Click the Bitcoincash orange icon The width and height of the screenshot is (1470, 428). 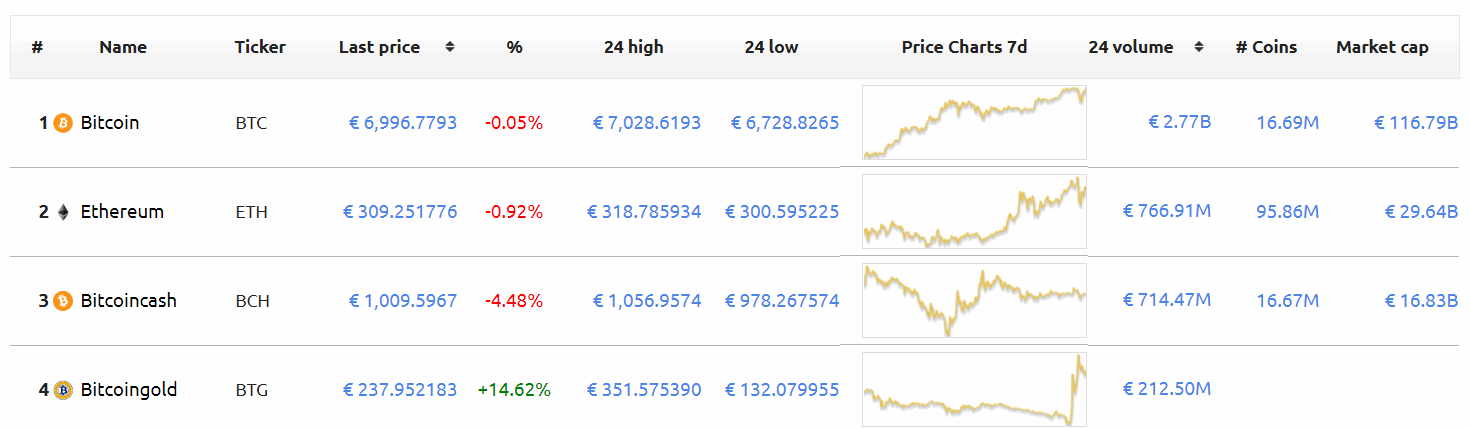tap(63, 301)
